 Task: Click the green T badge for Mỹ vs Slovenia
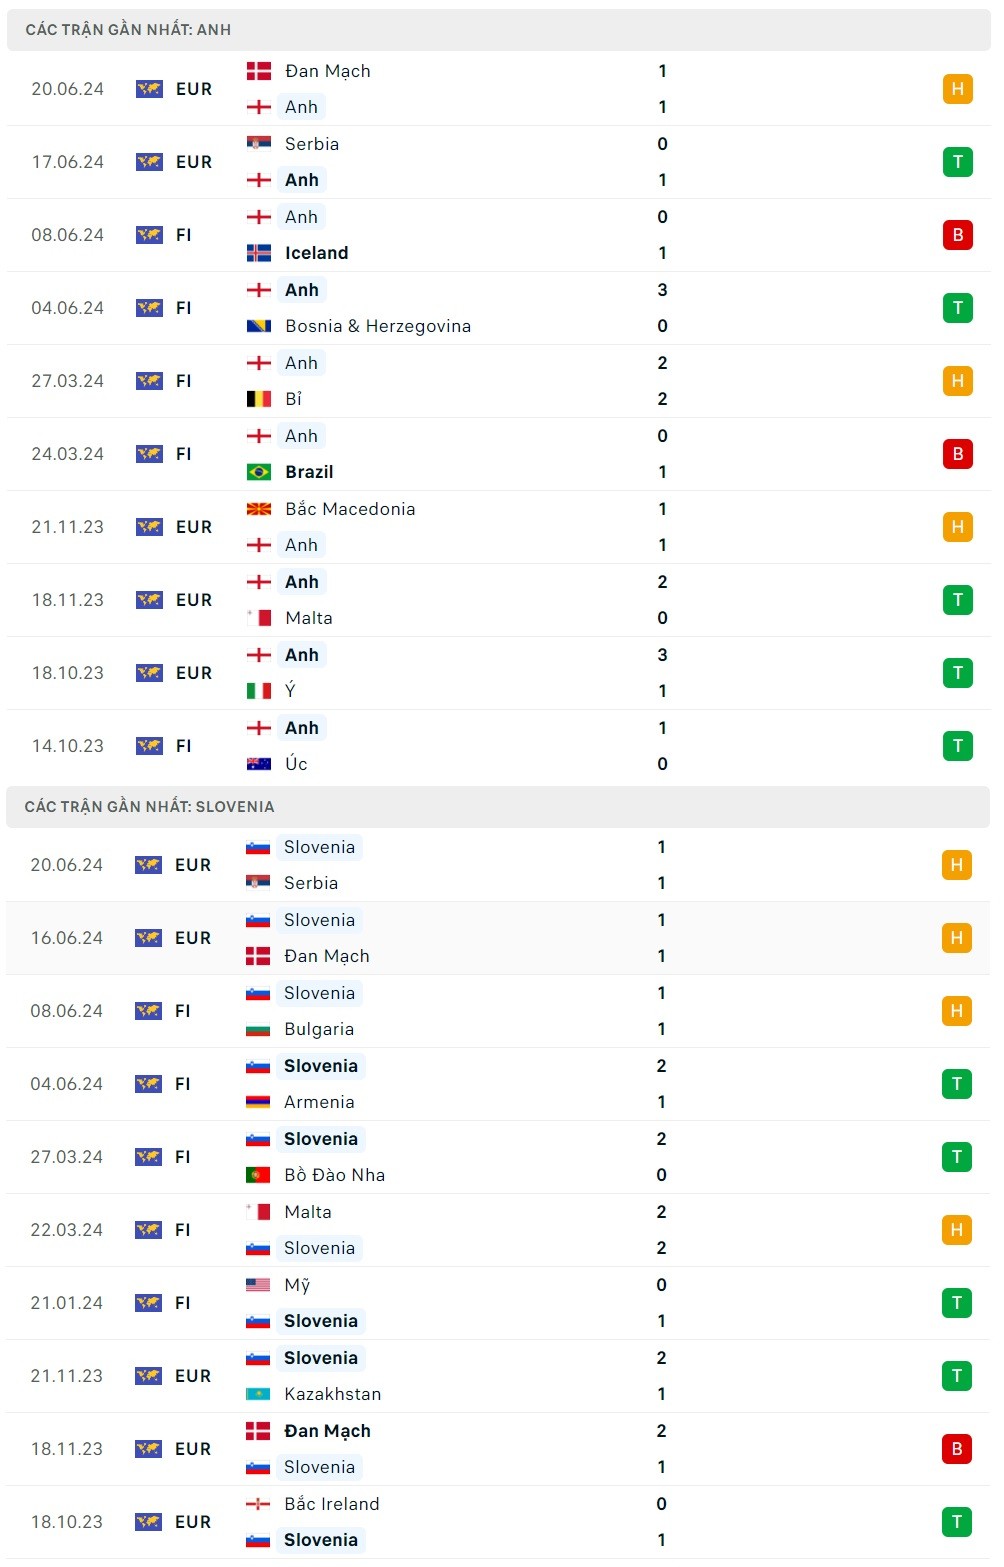coord(956,1303)
